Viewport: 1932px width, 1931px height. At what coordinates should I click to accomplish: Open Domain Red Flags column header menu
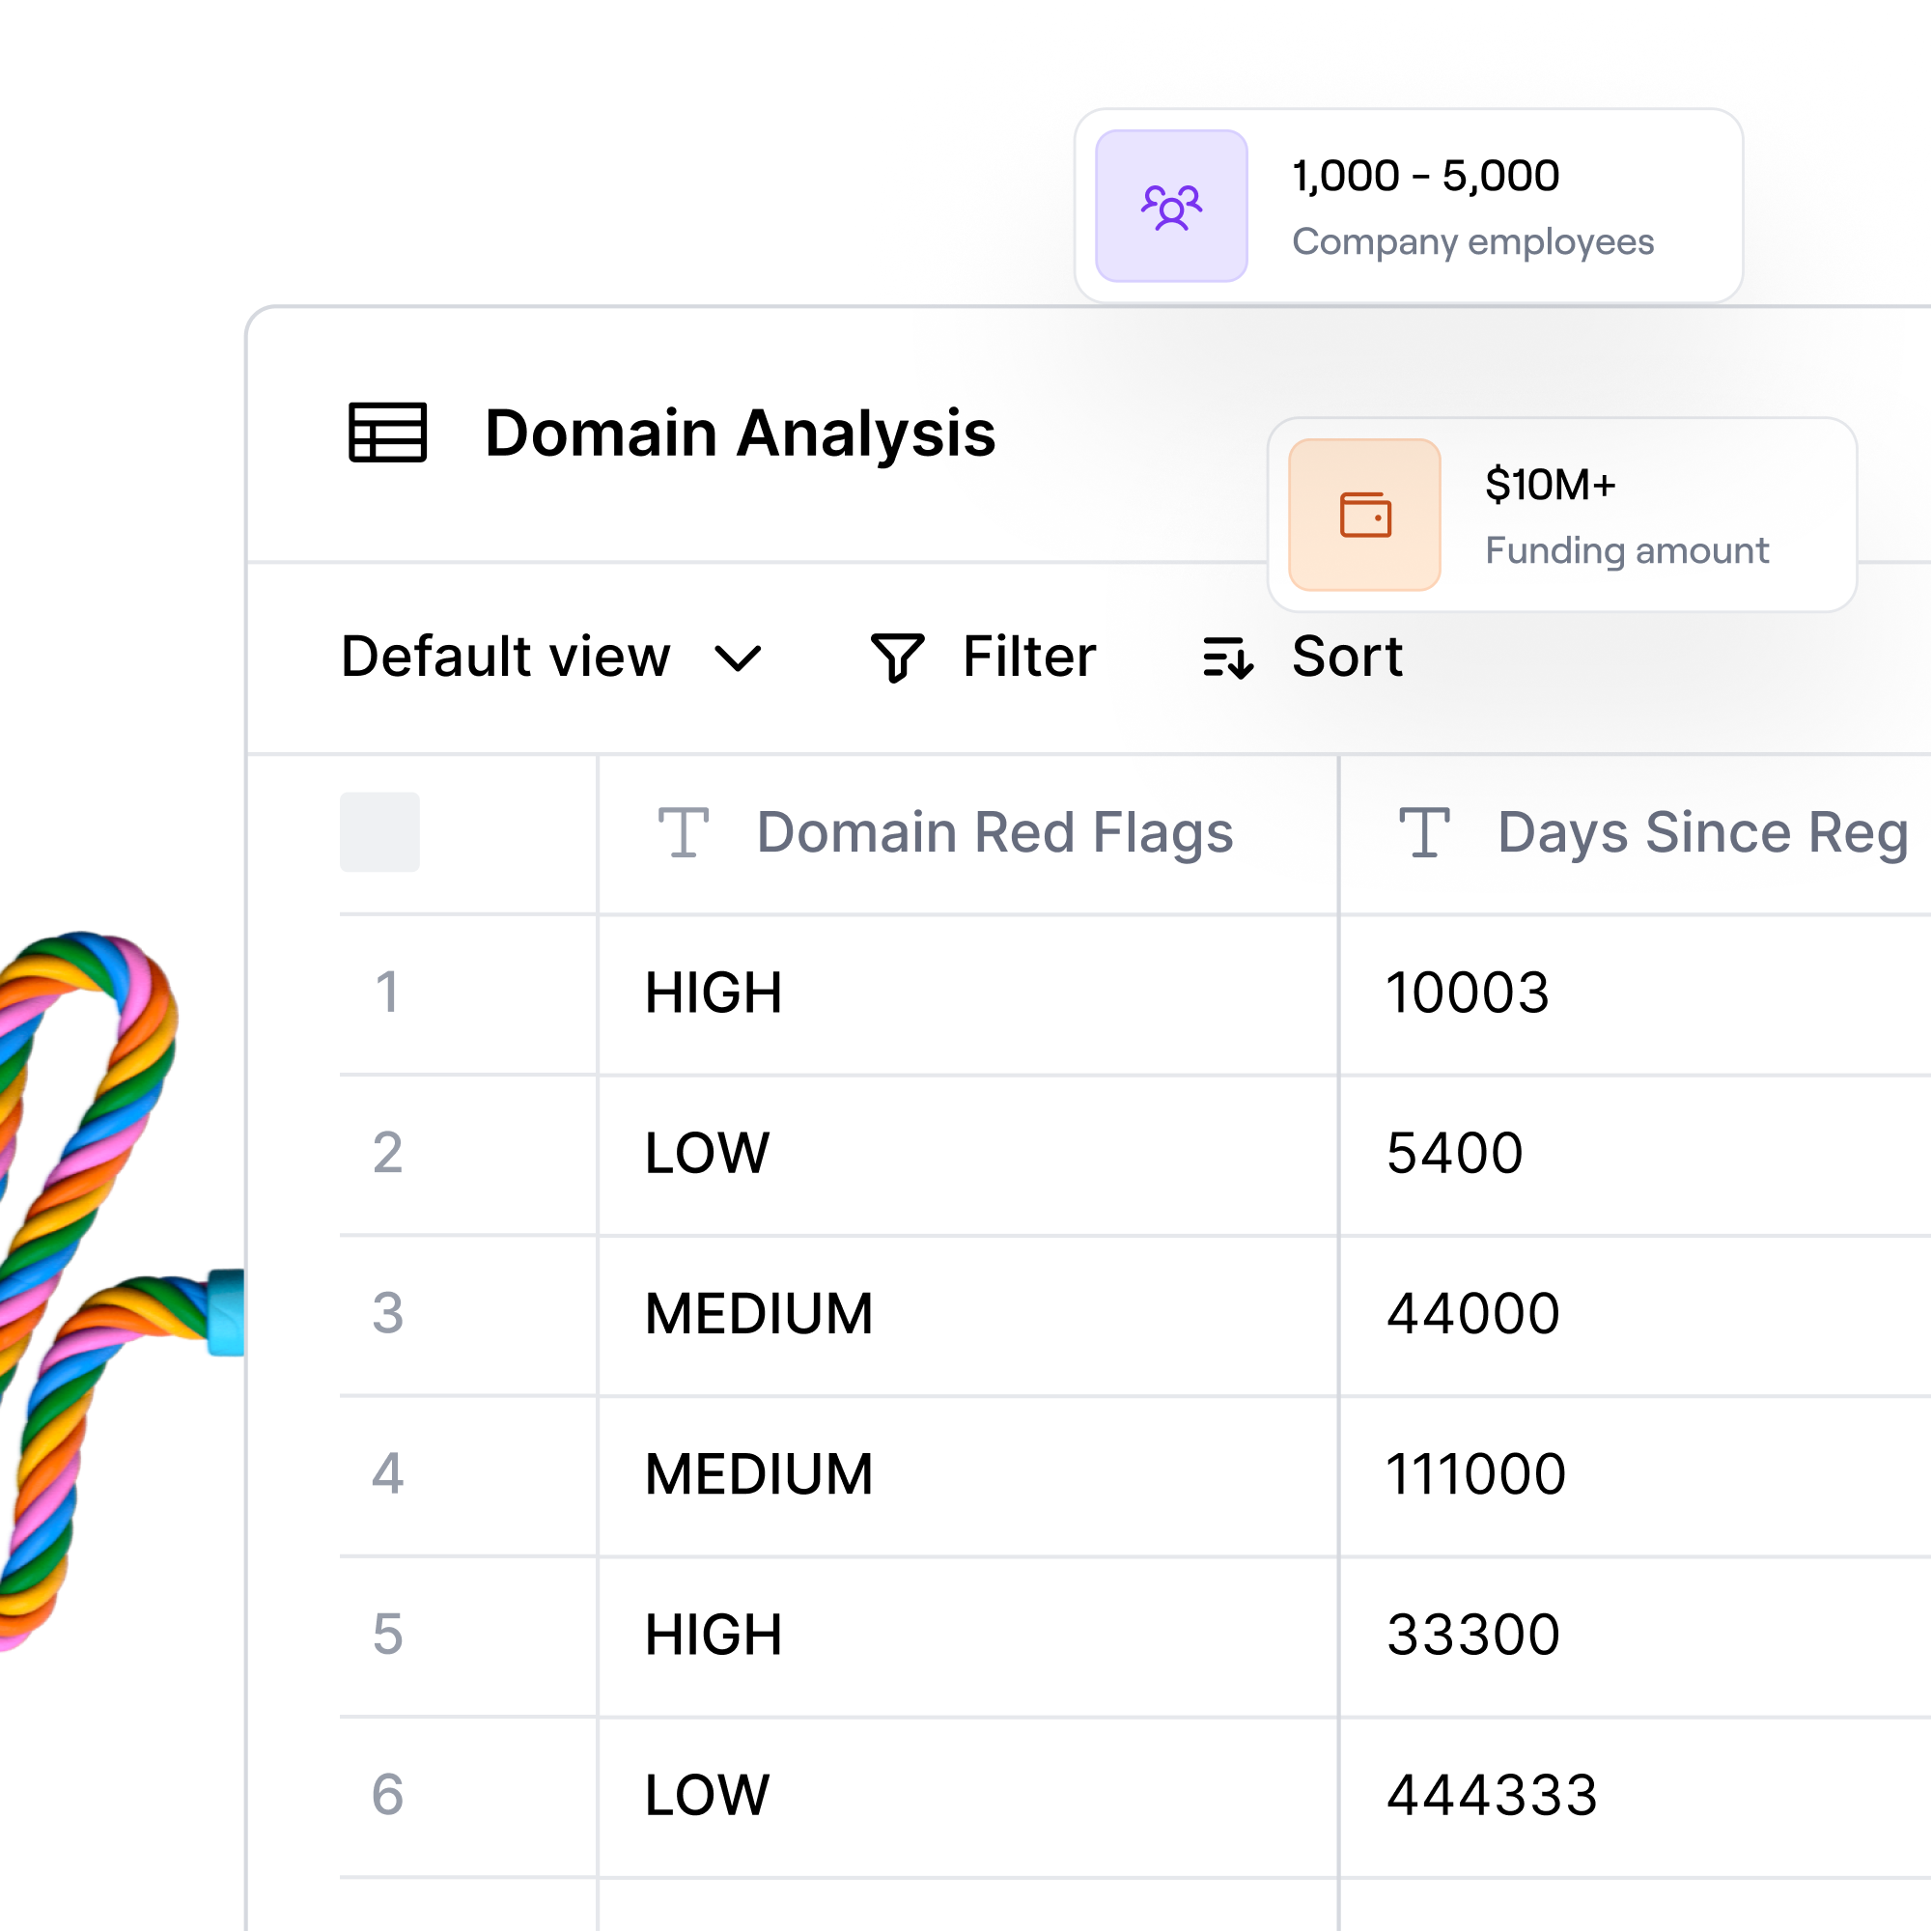click(x=994, y=833)
